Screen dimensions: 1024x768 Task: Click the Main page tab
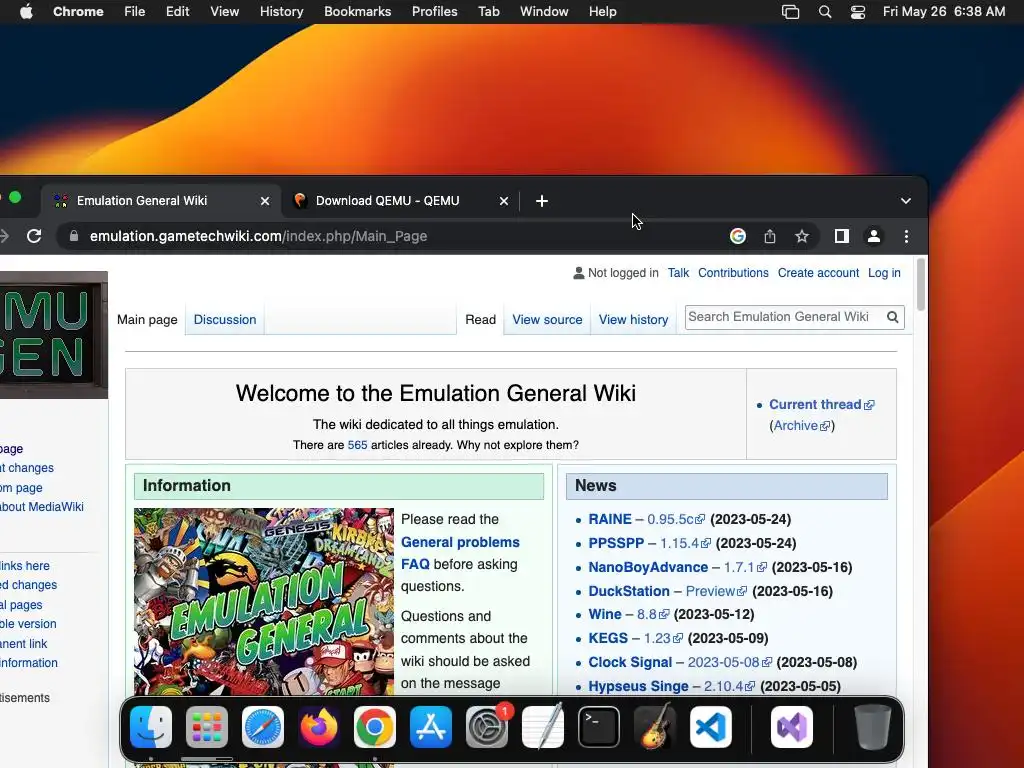[x=147, y=320]
